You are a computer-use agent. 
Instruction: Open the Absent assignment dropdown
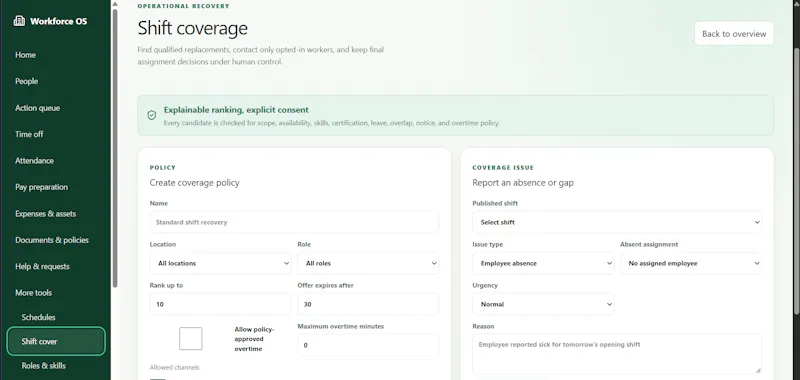point(691,263)
